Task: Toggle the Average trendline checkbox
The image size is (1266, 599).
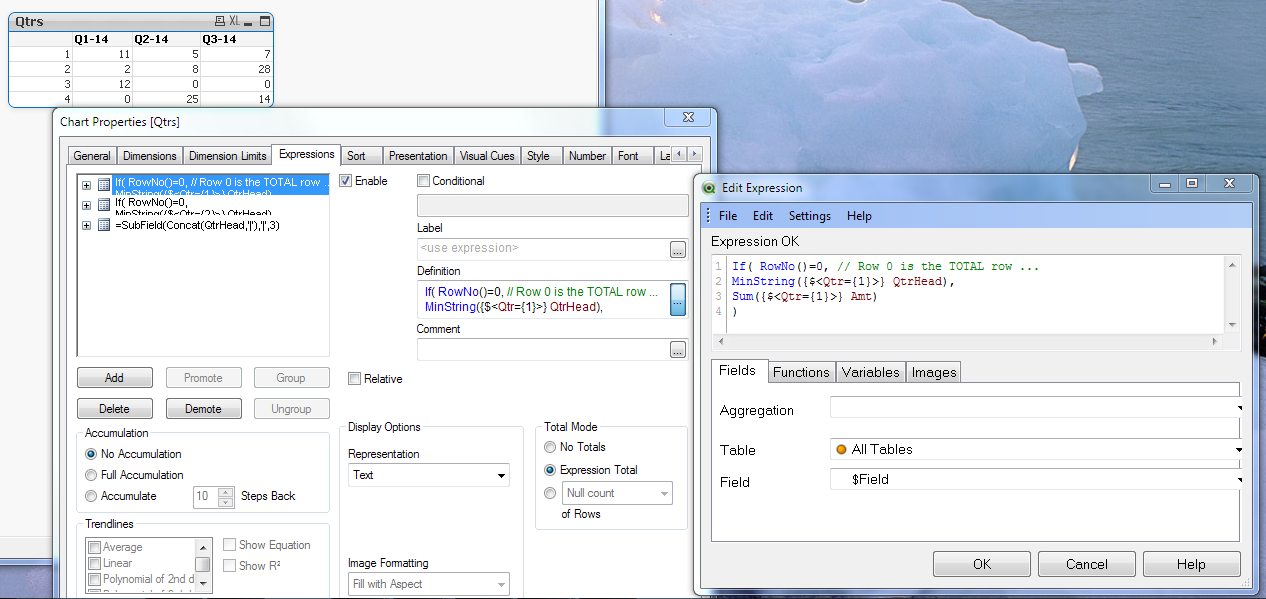Action: pyautogui.click(x=95, y=548)
